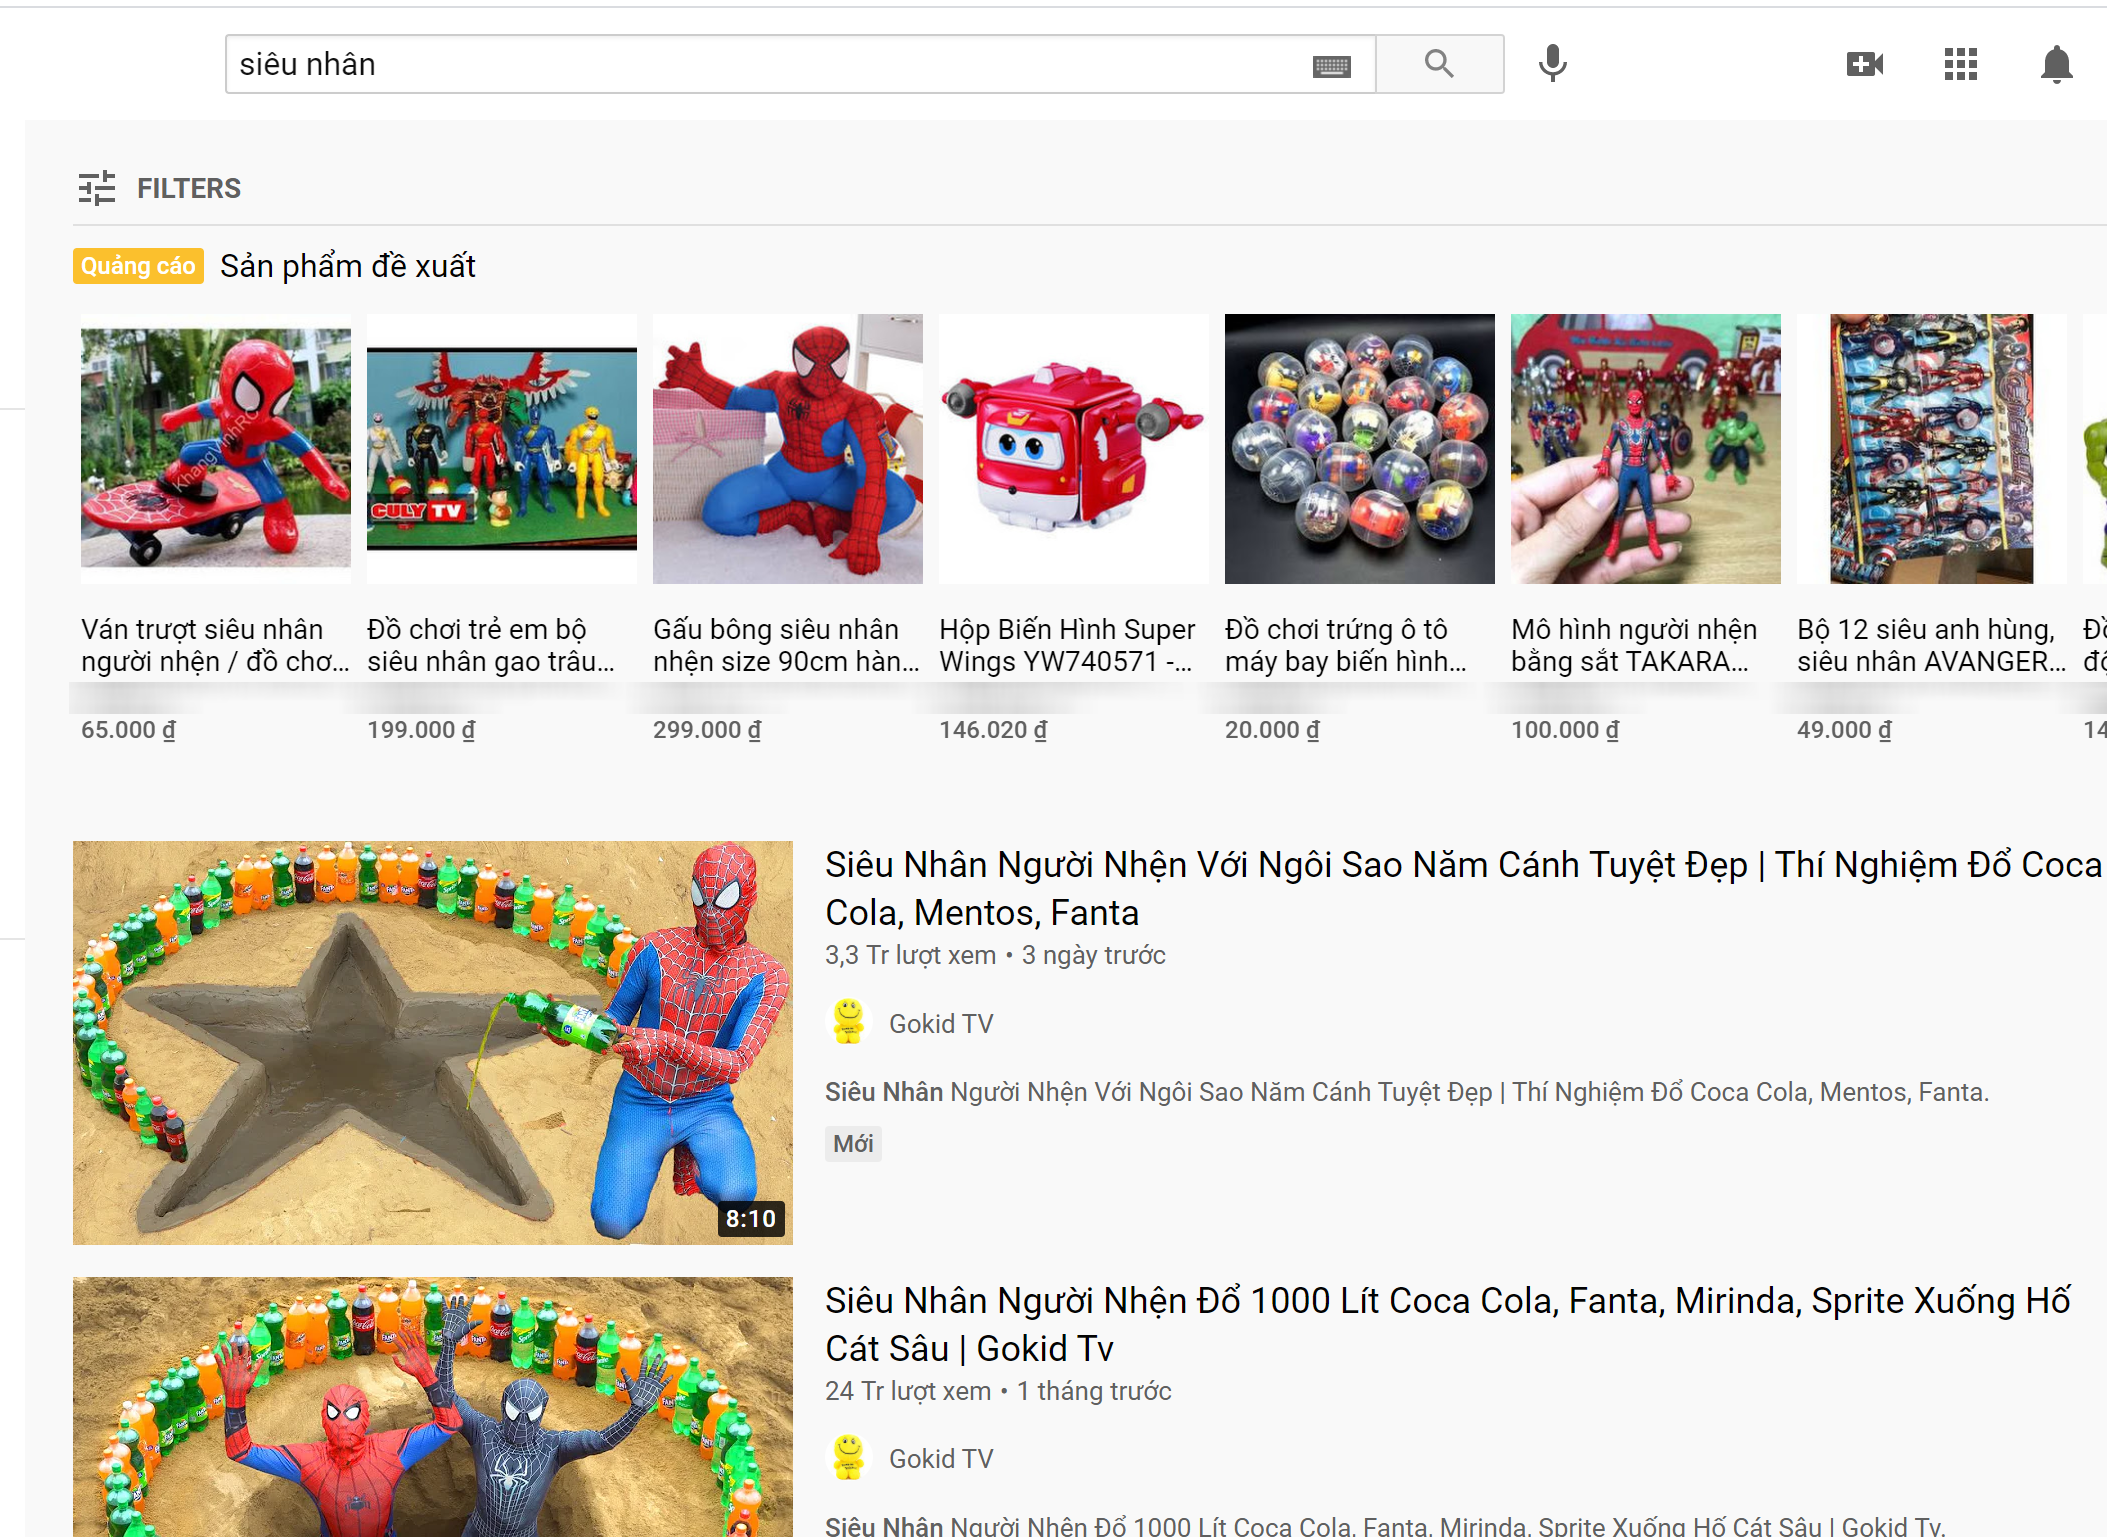Click the 20.000 đ price
Viewport: 2107px width, 1537px height.
click(x=1272, y=730)
